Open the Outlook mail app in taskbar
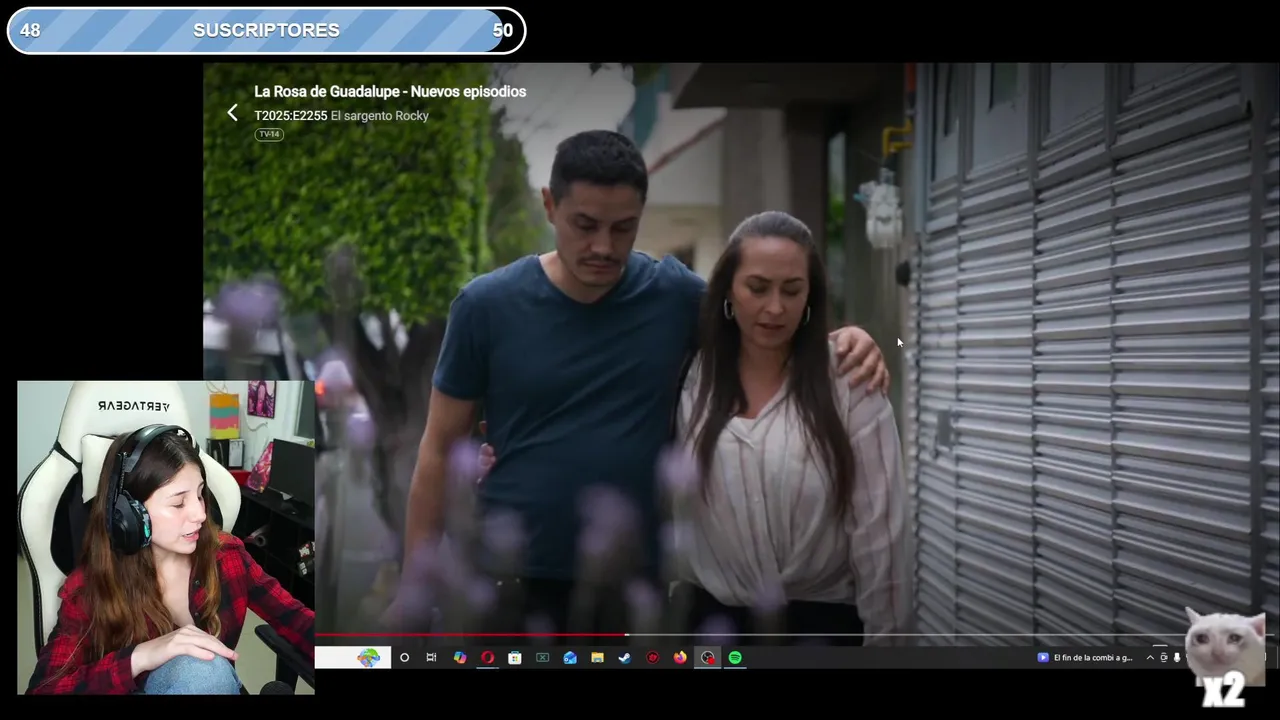The width and height of the screenshot is (1280, 720). (x=570, y=657)
